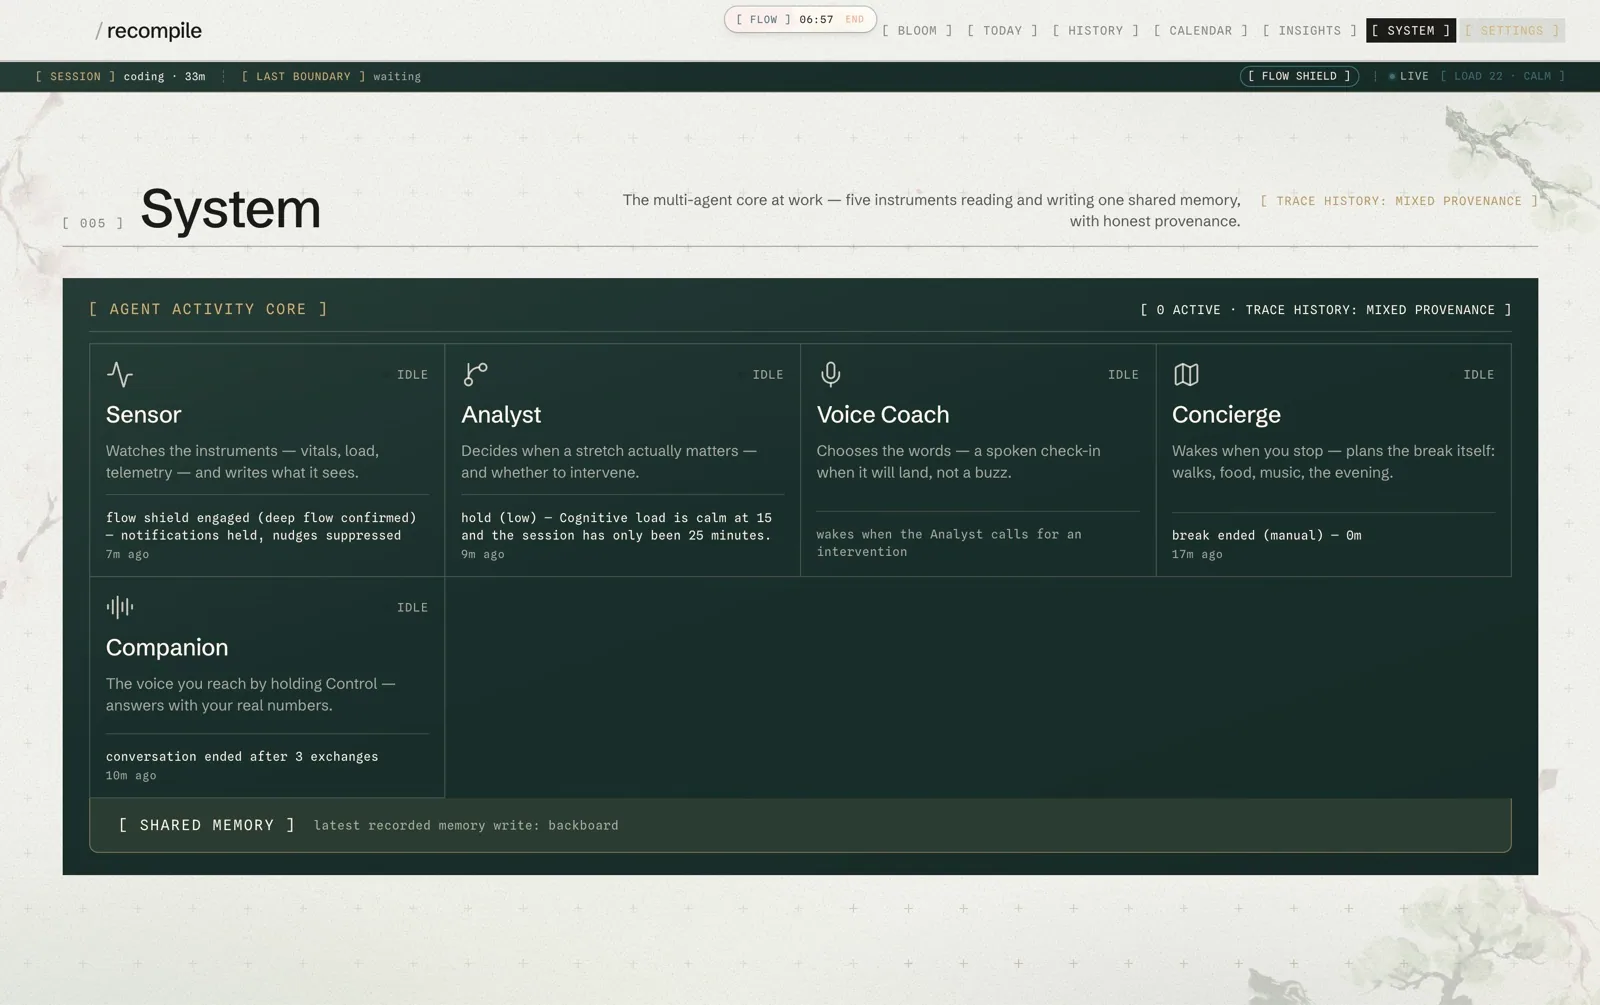The width and height of the screenshot is (1600, 1005).
Task: Open the INSIGHTS tab
Action: (x=1309, y=31)
